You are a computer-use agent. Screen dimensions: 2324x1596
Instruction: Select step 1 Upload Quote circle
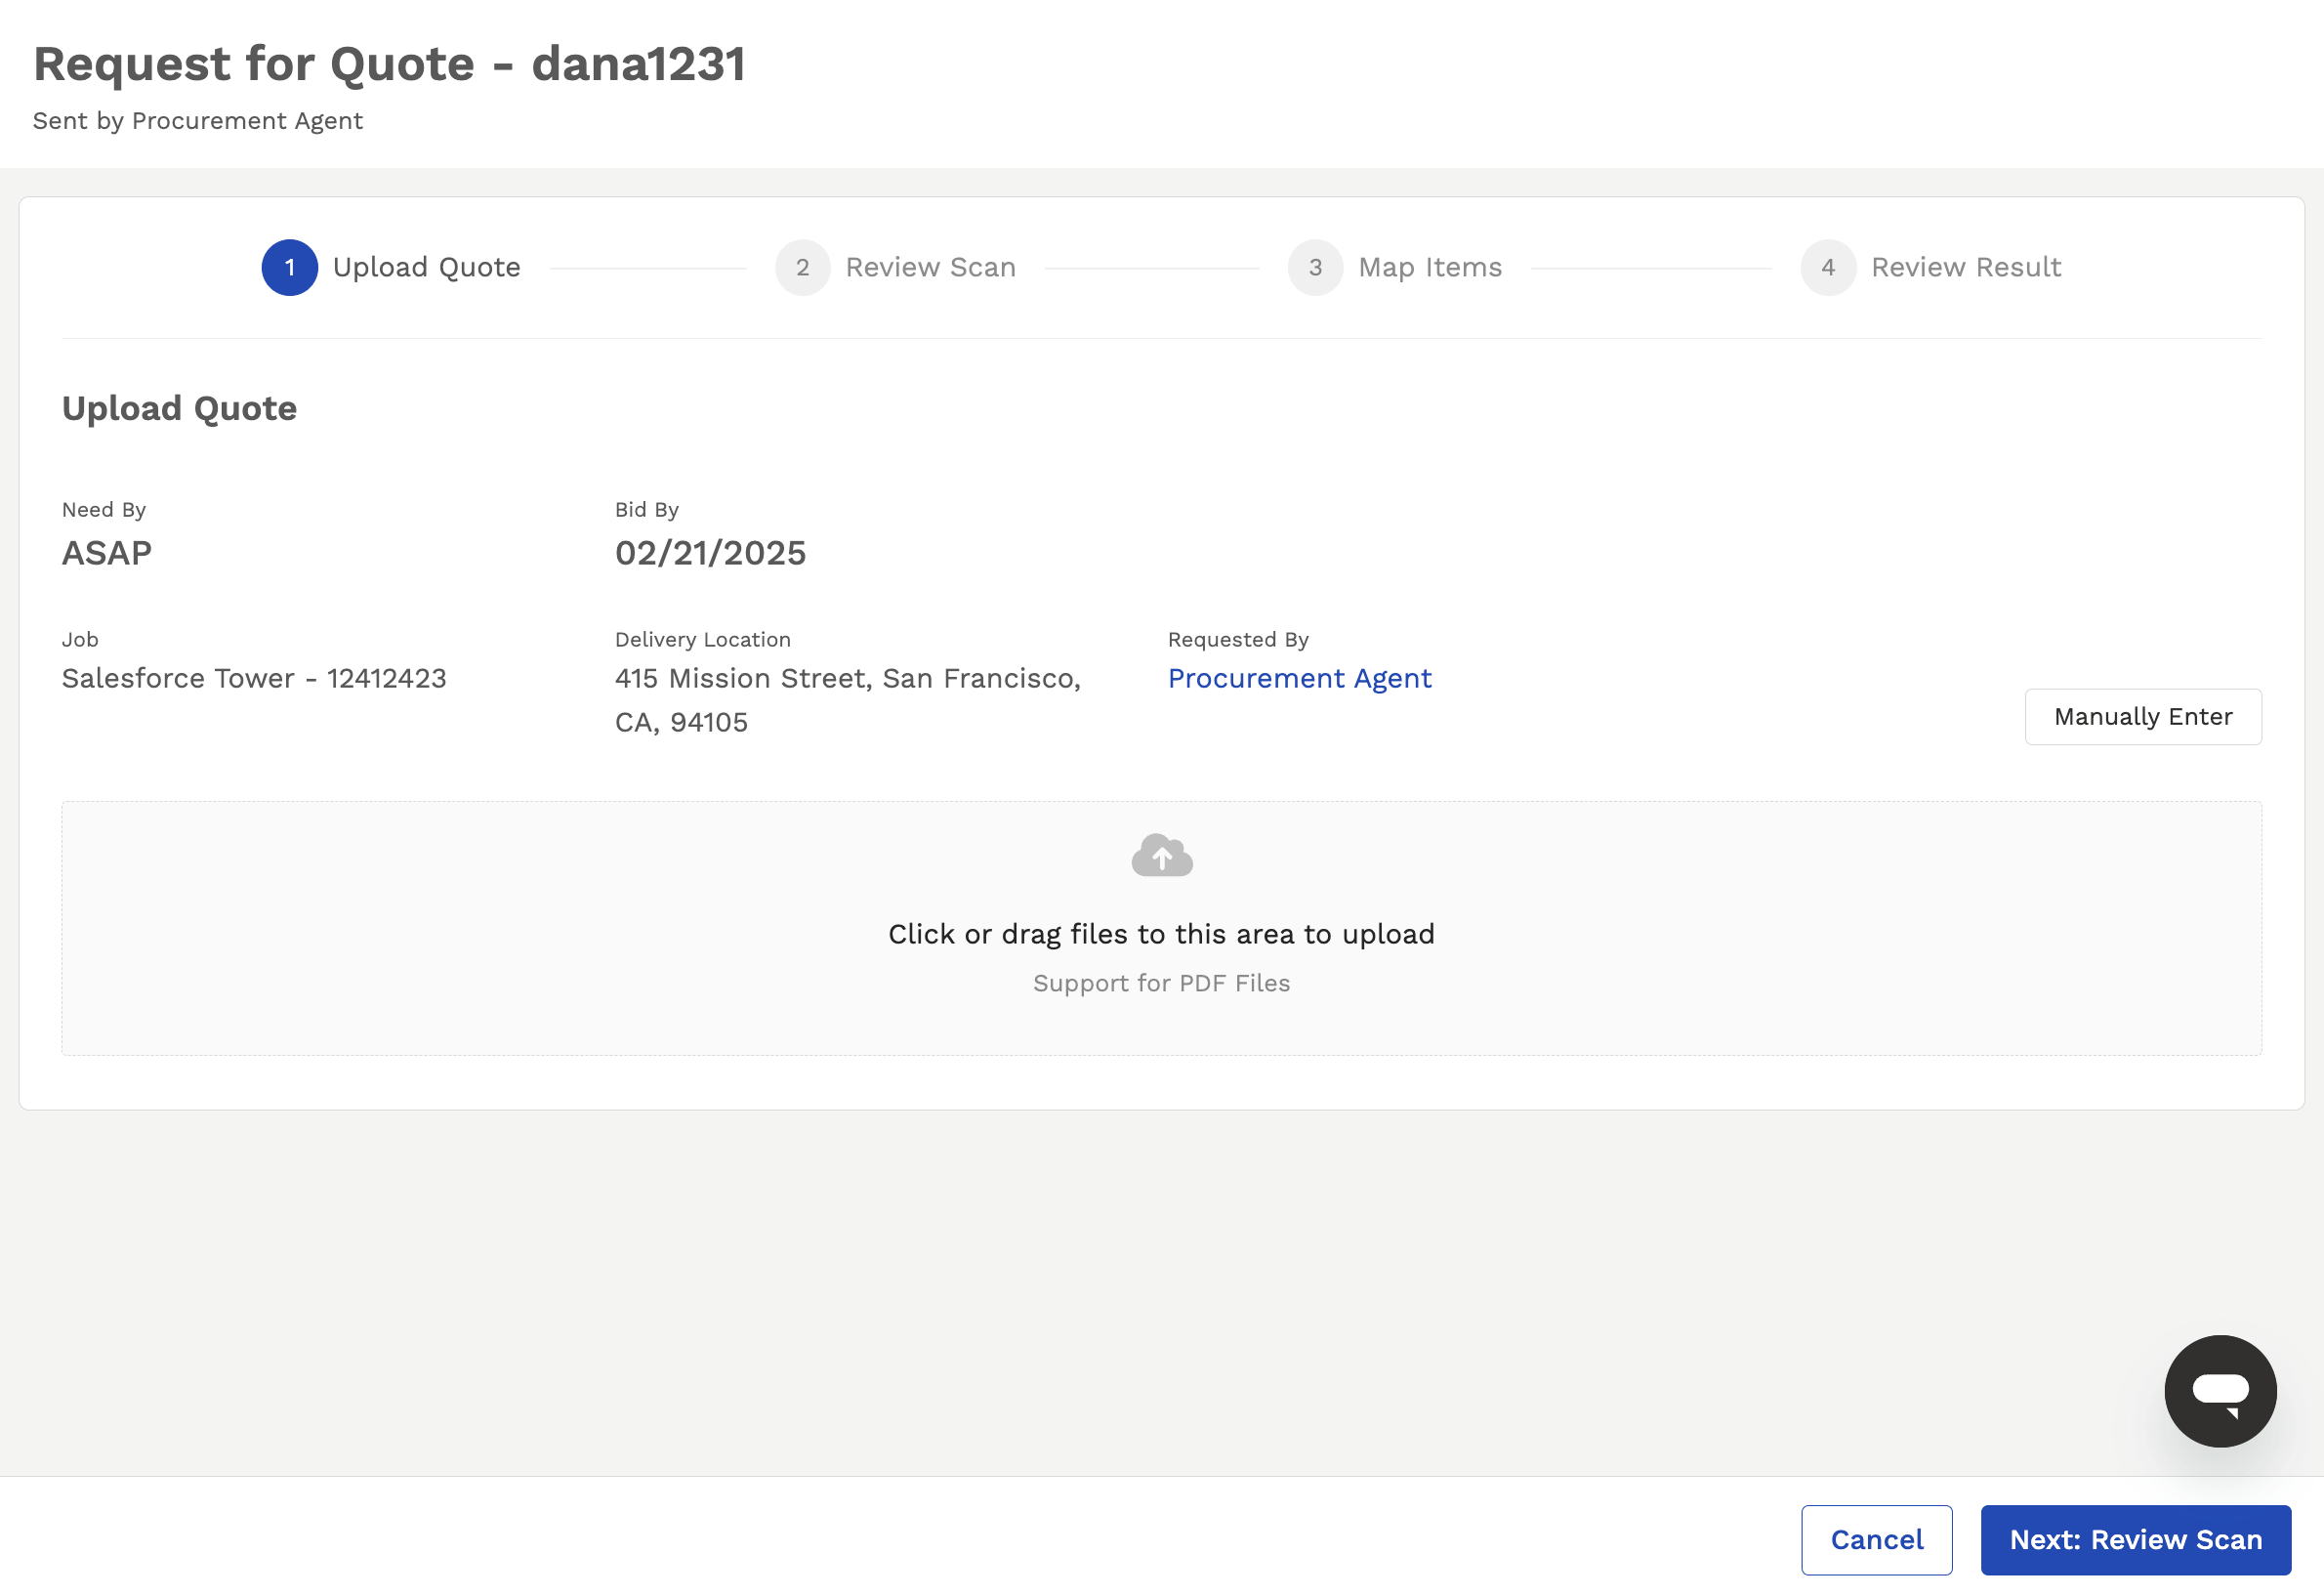[x=290, y=267]
